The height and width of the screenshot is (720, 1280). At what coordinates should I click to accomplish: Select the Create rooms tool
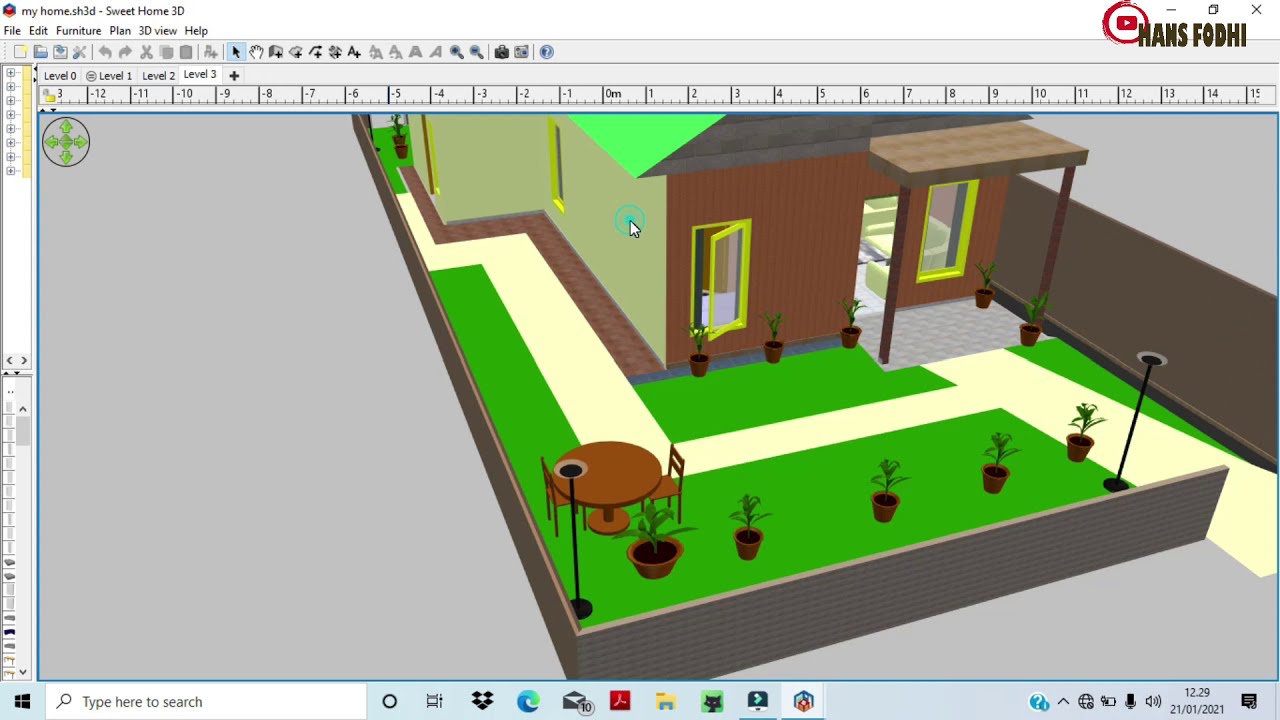point(296,52)
